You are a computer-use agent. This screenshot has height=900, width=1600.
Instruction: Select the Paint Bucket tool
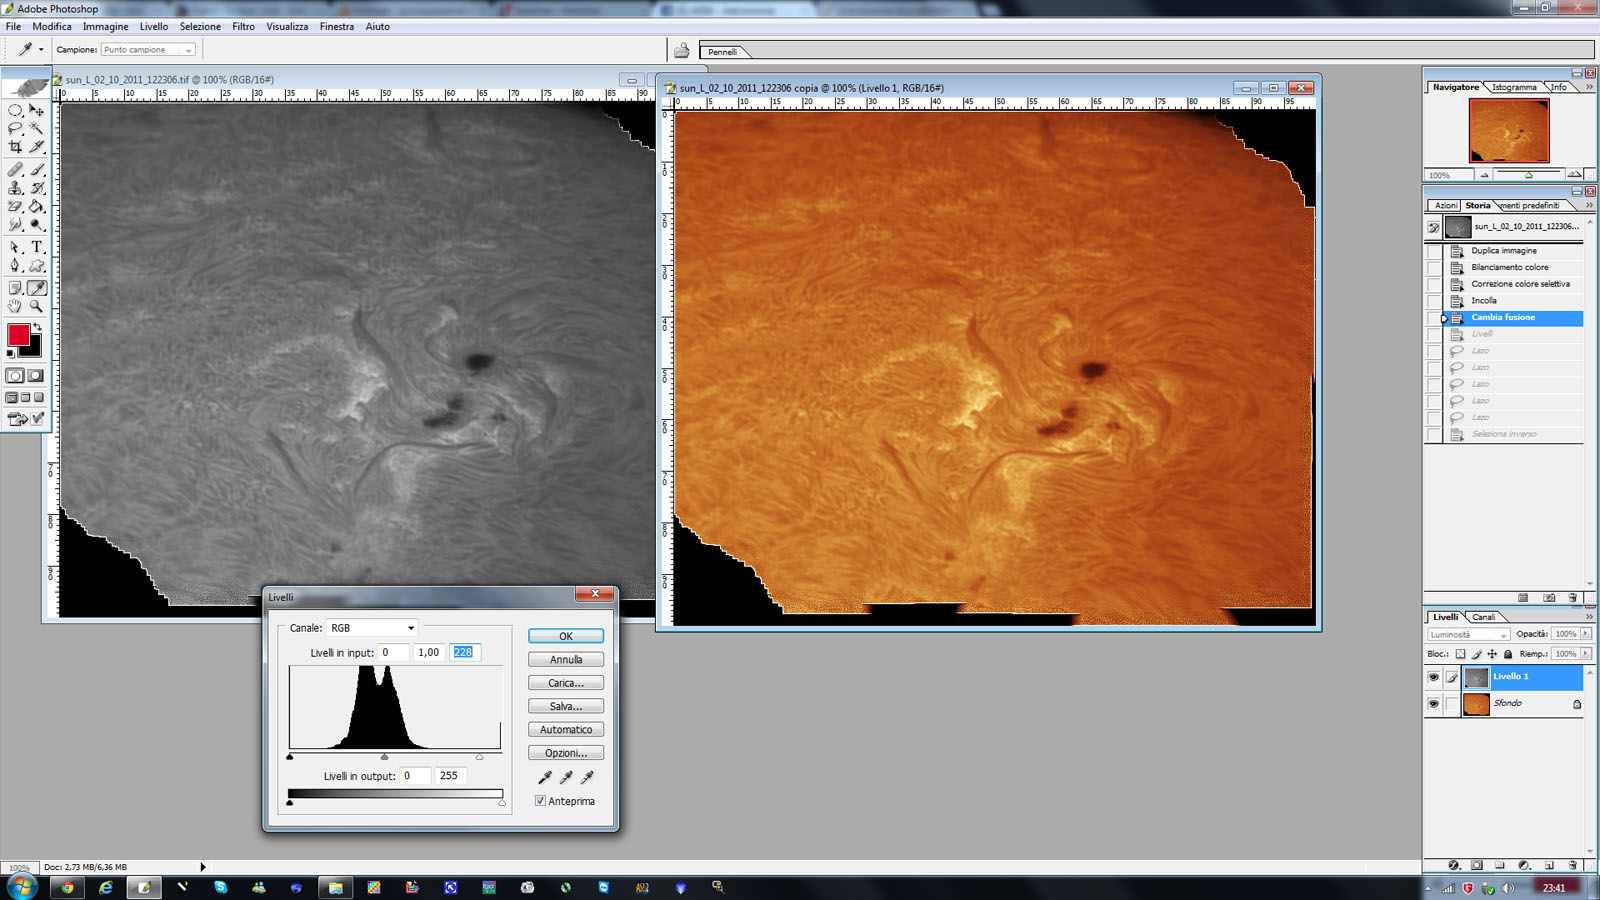37,207
